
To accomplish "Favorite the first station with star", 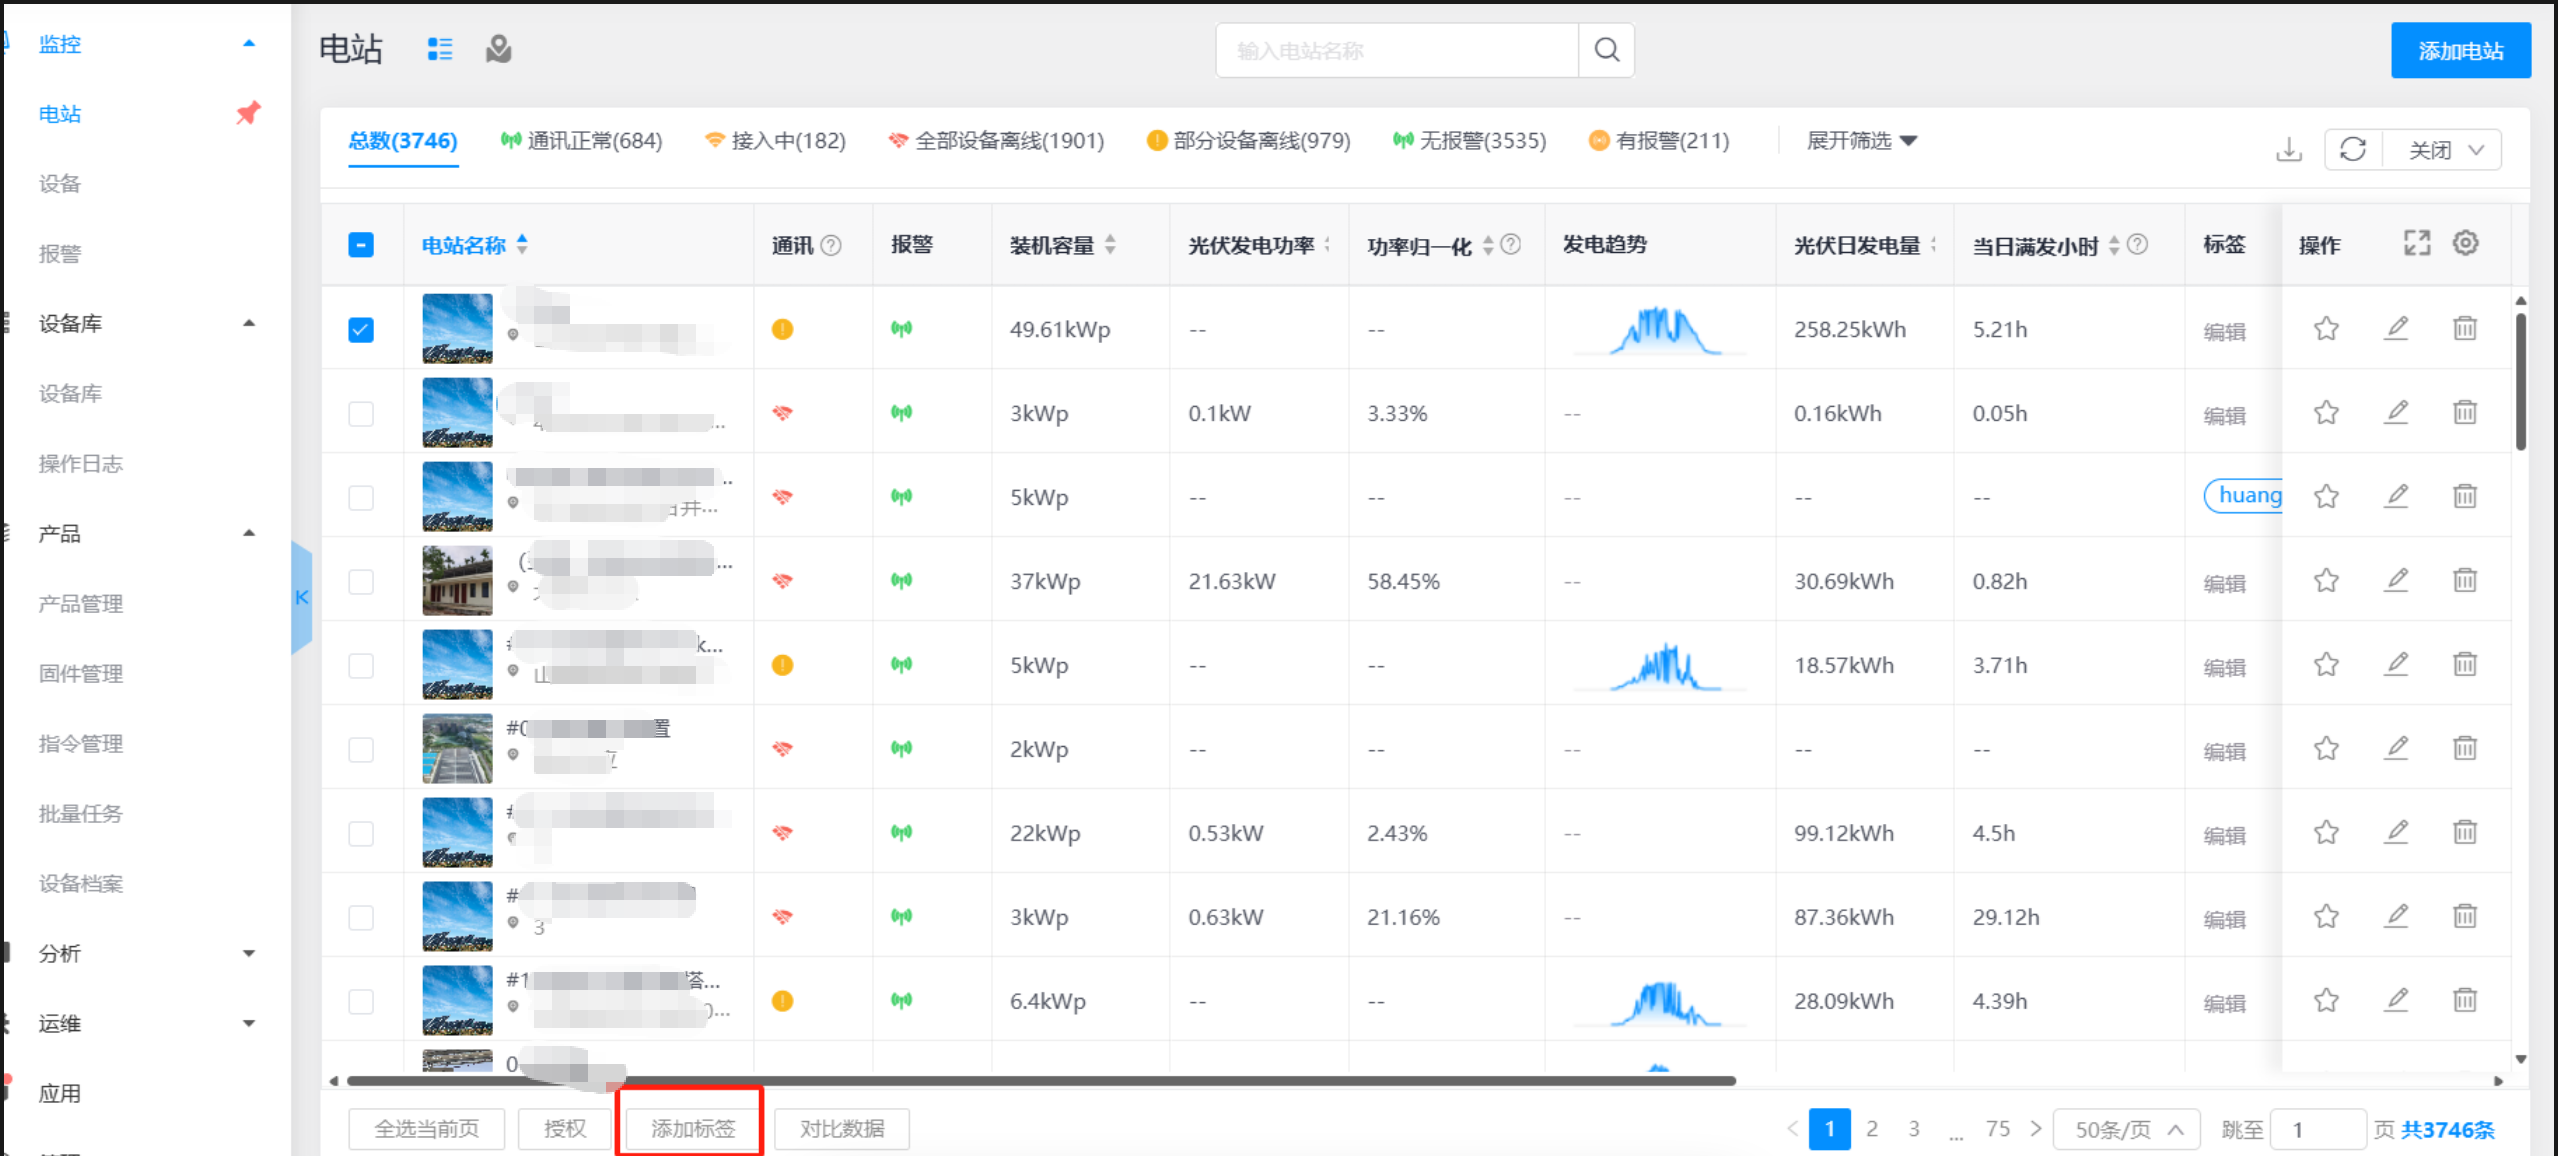I will tap(2326, 329).
